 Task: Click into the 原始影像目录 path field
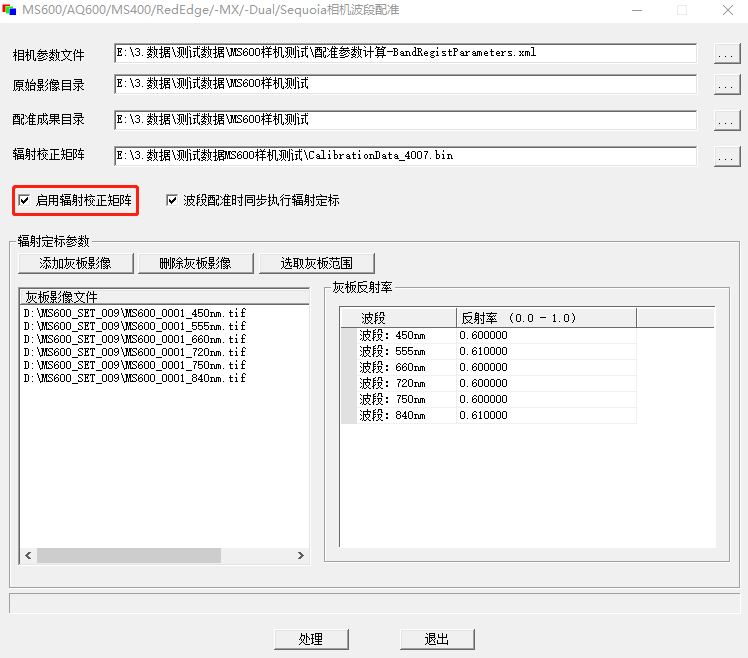[405, 84]
